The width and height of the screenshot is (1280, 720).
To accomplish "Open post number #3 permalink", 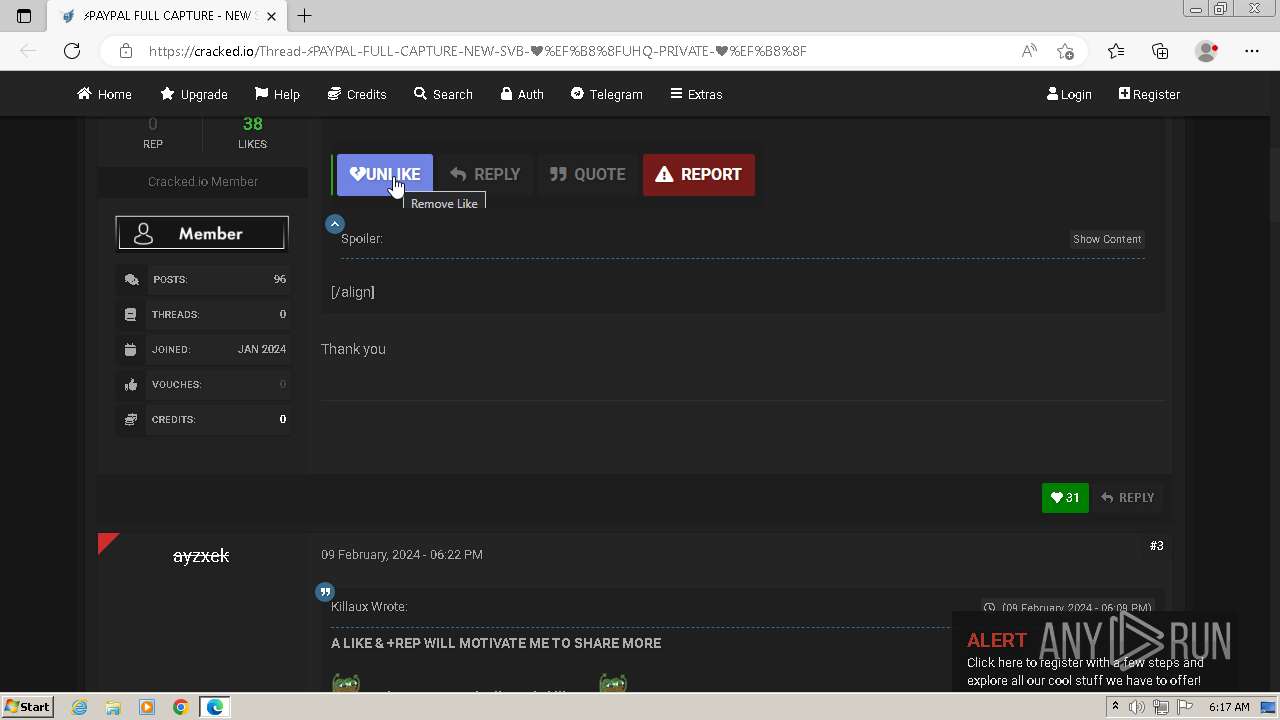I will [1157, 546].
